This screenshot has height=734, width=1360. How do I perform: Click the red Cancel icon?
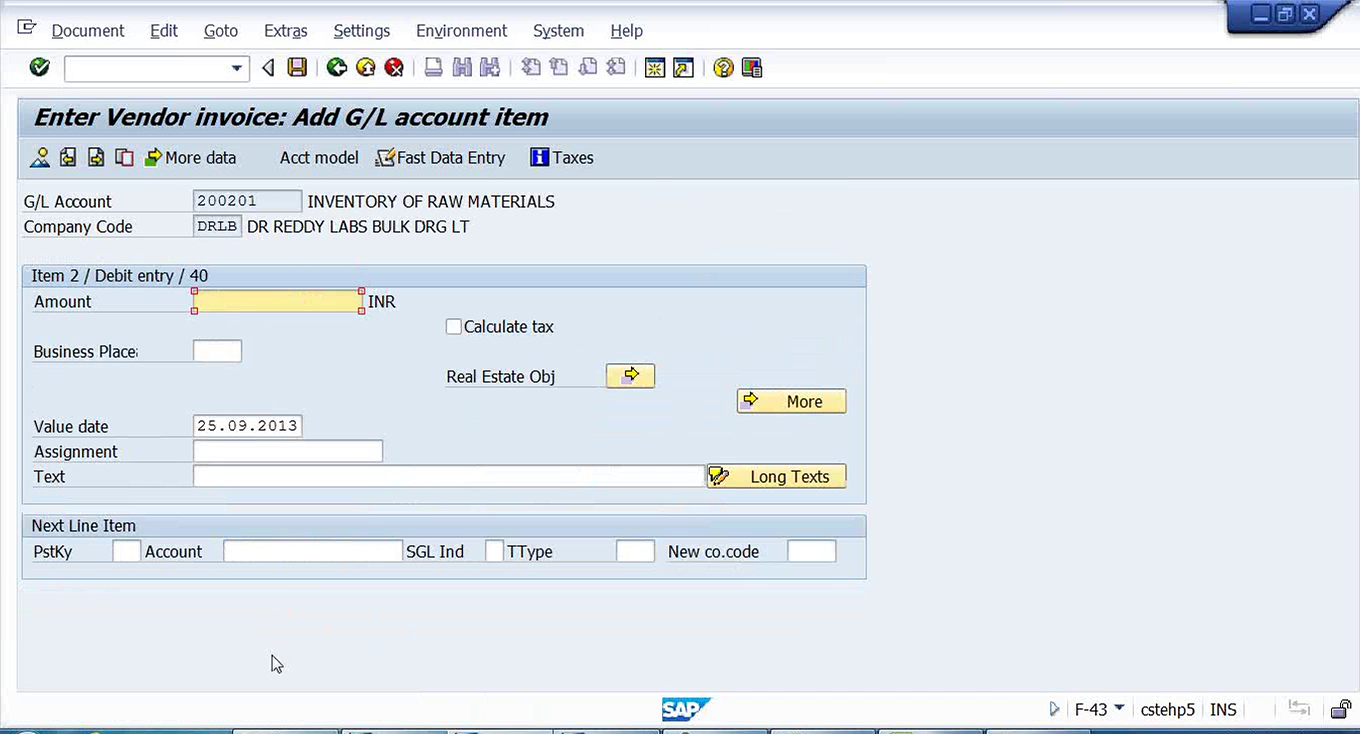click(x=395, y=67)
